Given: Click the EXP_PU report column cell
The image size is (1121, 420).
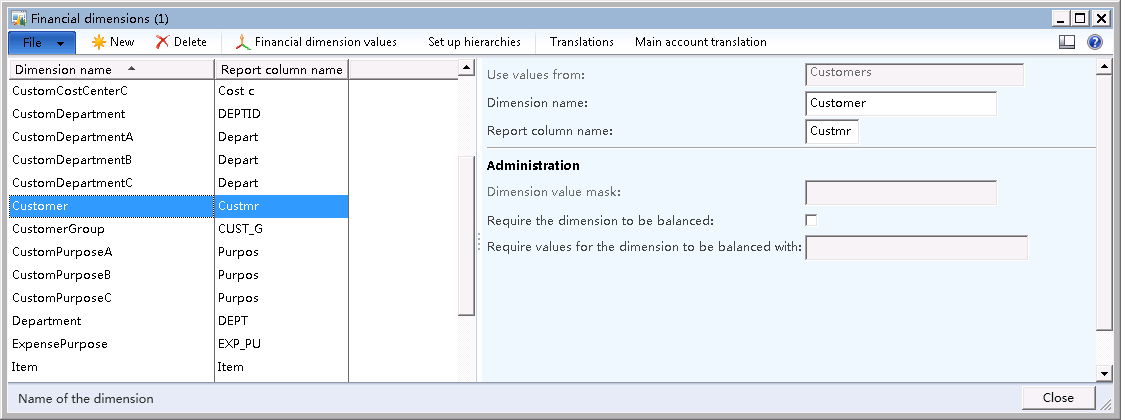Looking at the screenshot, I should pos(282,343).
